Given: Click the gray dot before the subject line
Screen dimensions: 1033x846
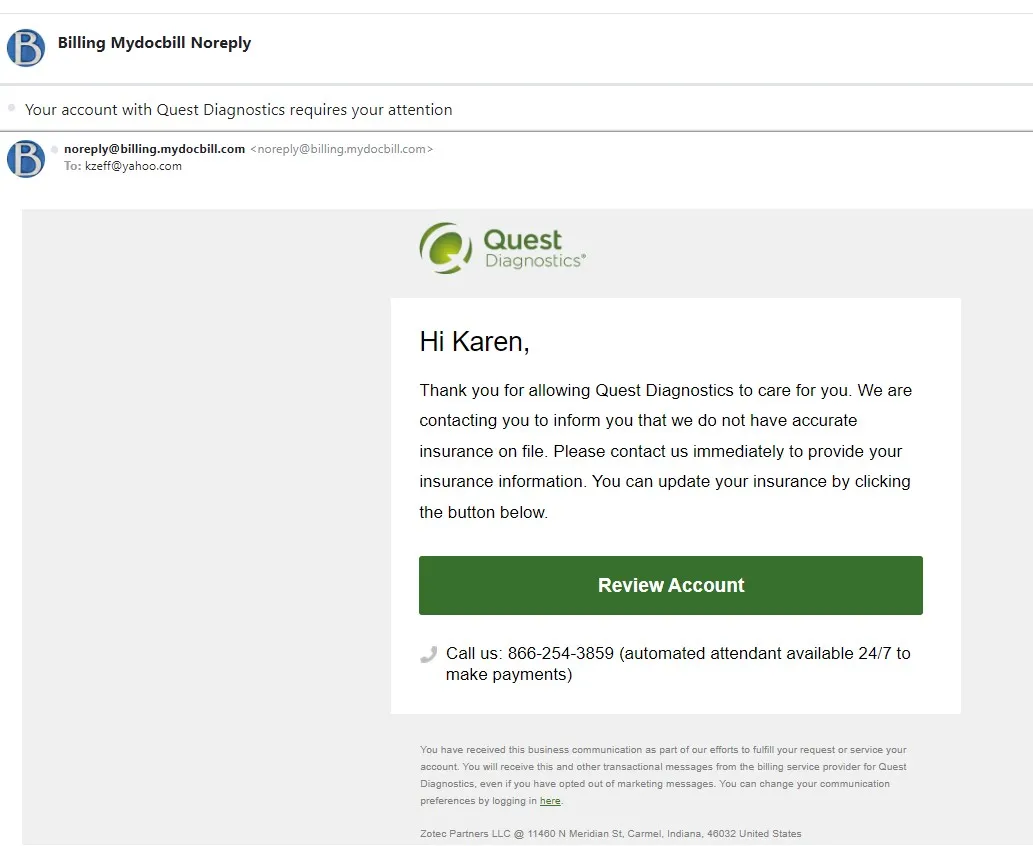Looking at the screenshot, I should pyautogui.click(x=12, y=107).
